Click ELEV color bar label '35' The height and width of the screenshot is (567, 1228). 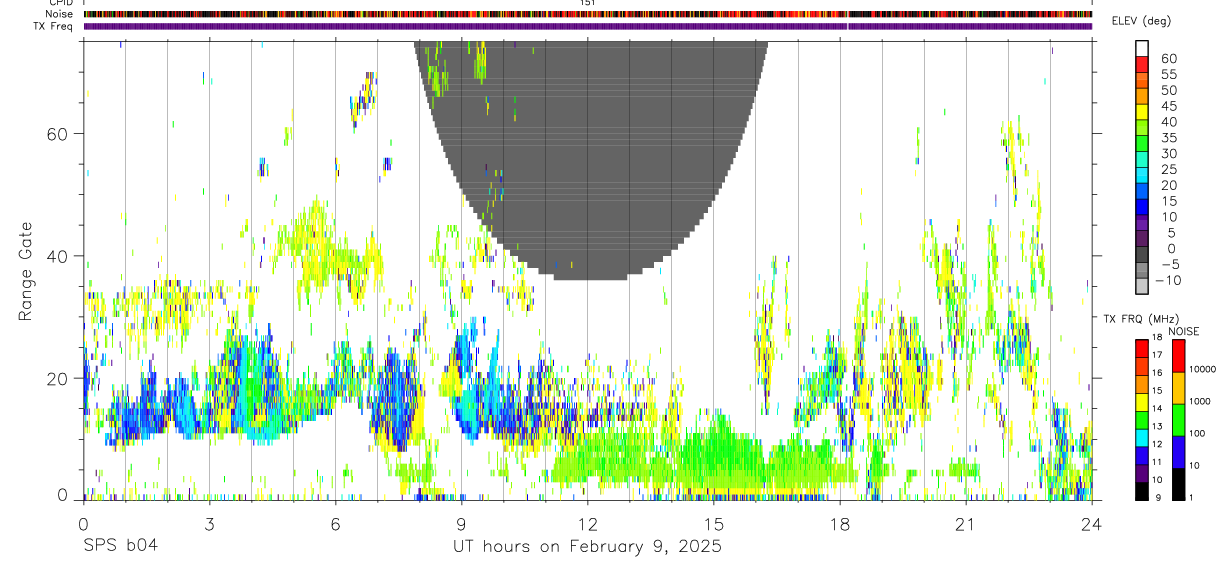click(x=1167, y=138)
